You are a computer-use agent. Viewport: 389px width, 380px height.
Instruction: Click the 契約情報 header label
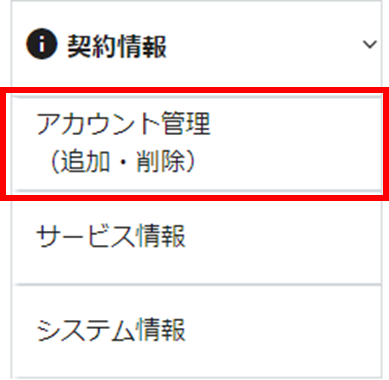coord(117,46)
